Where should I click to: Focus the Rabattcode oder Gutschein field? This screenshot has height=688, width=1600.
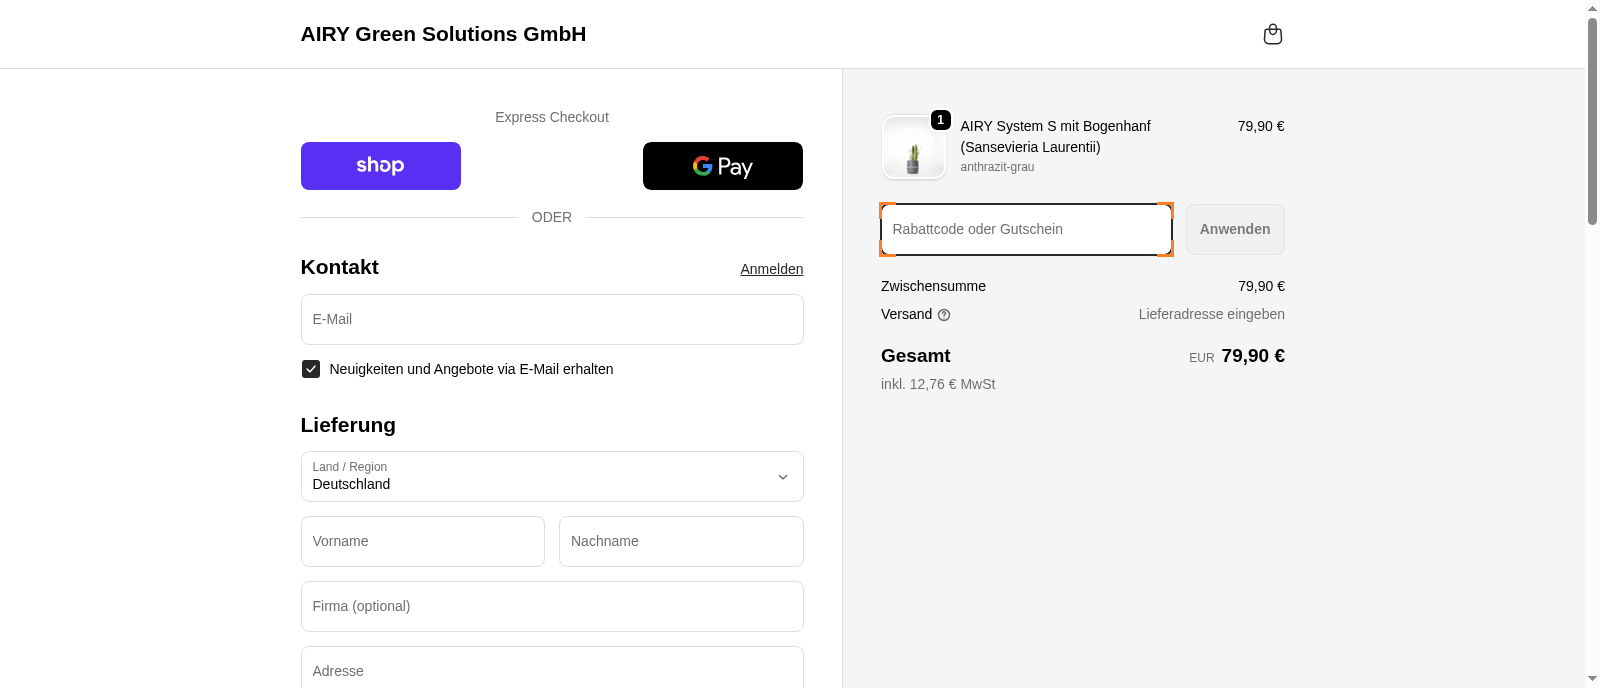pyautogui.click(x=1026, y=229)
